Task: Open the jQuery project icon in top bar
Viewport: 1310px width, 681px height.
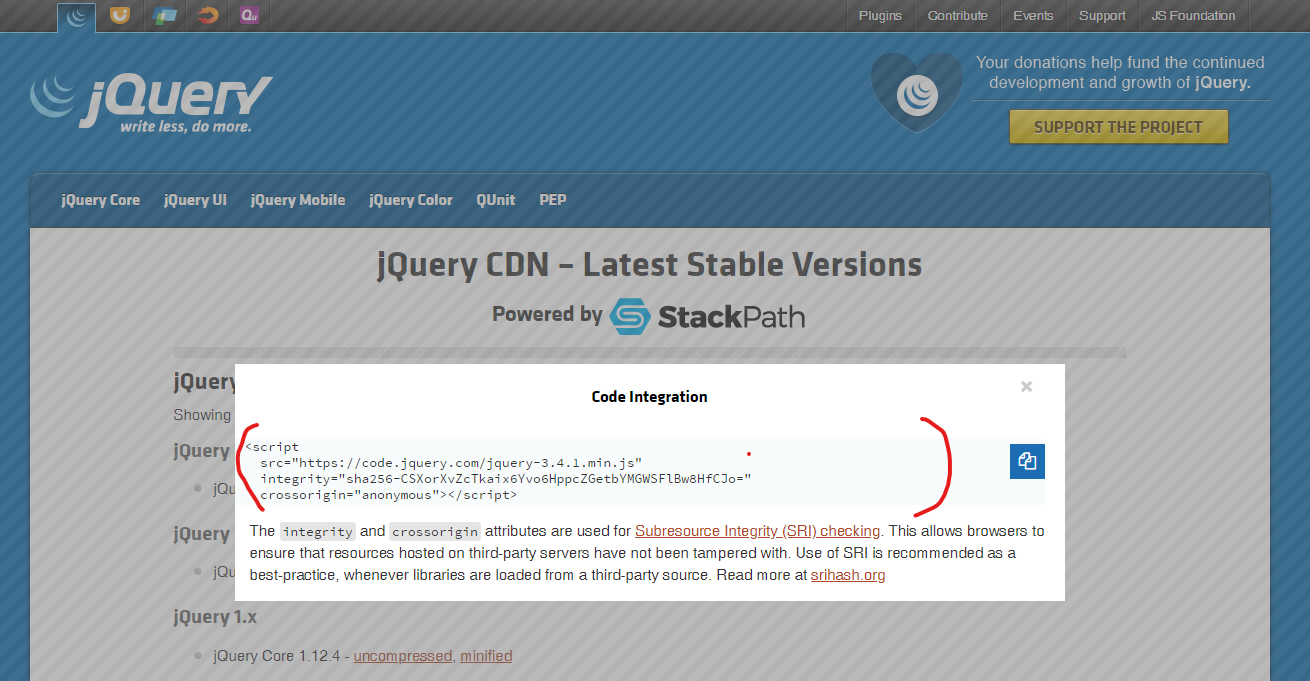Action: [x=76, y=16]
